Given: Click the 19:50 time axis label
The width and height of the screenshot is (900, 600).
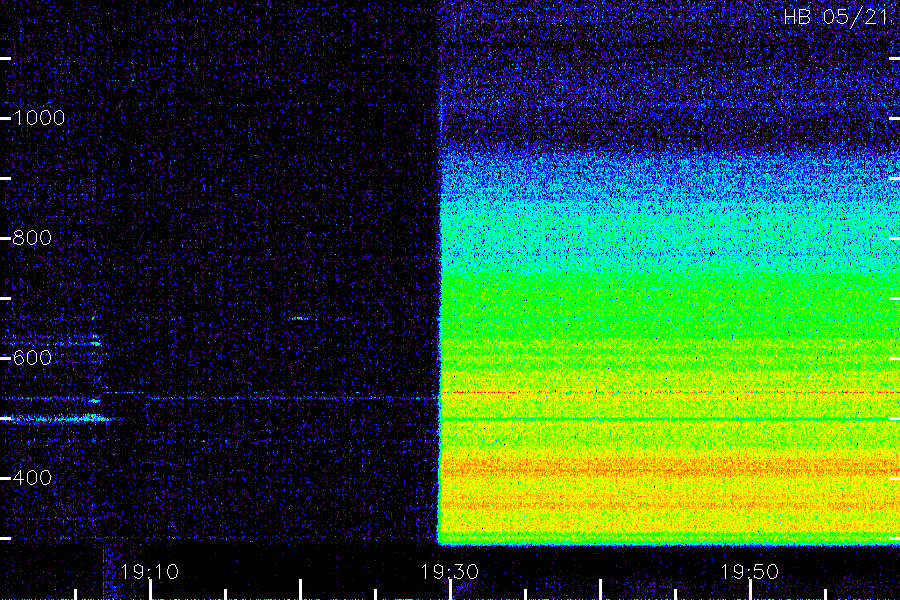Looking at the screenshot, I should (750, 572).
